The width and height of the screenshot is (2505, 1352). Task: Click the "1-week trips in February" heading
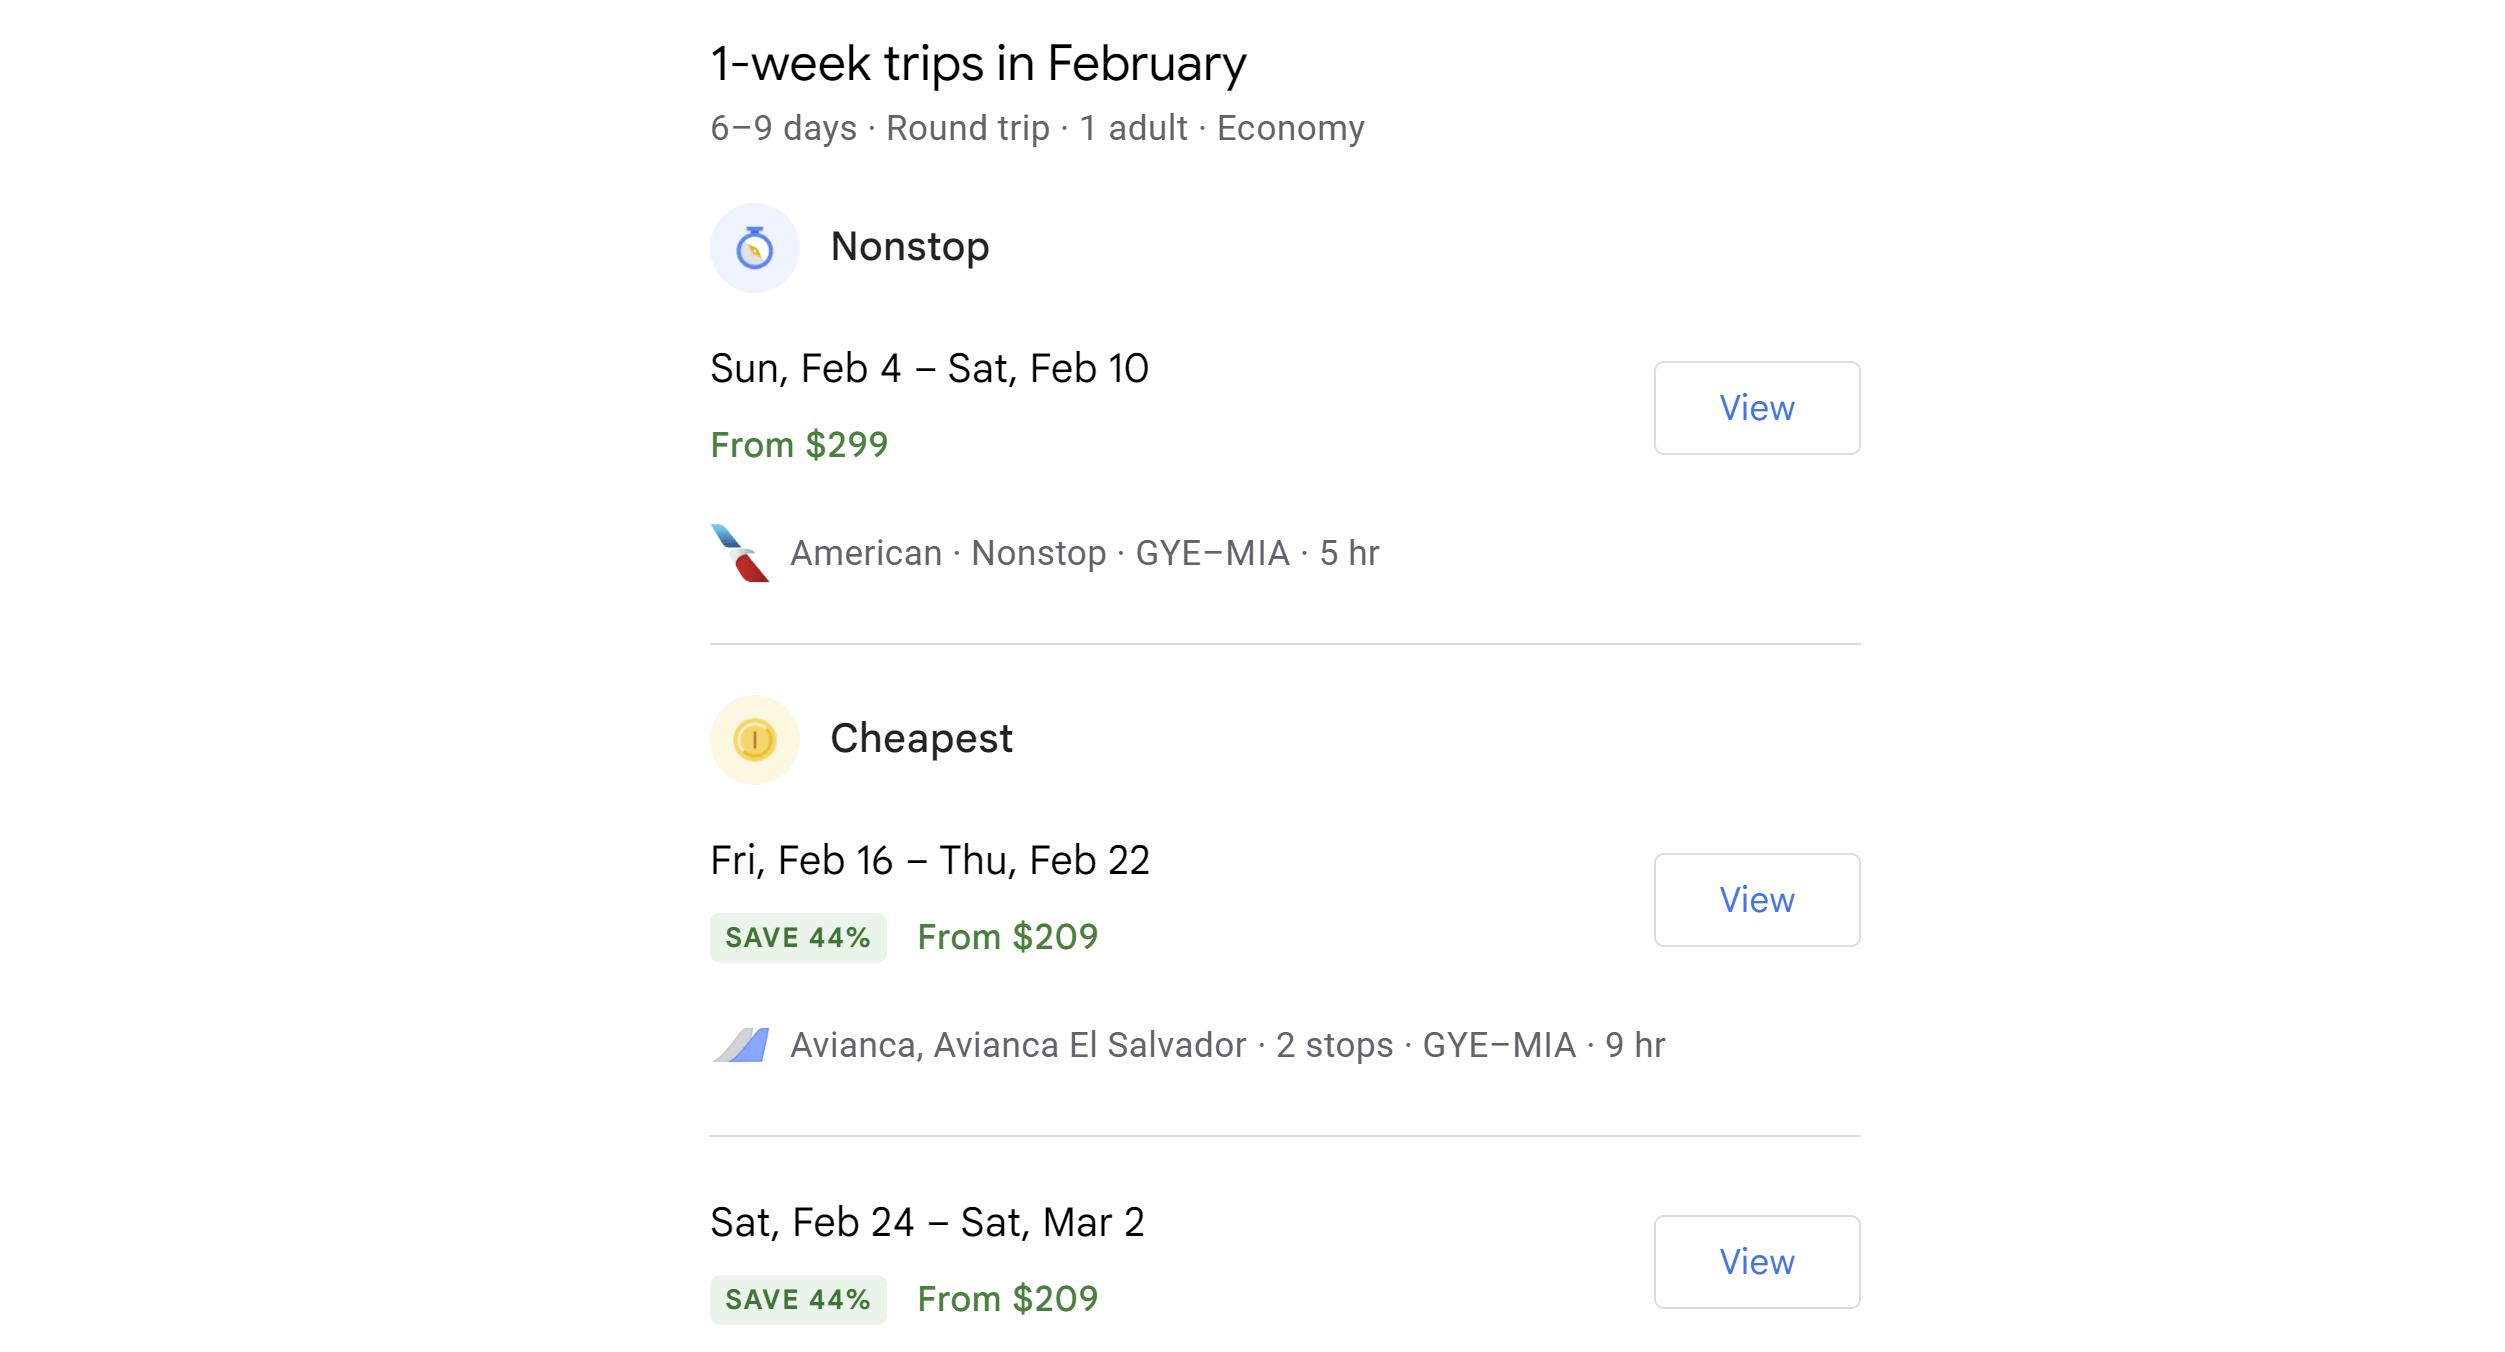(978, 64)
